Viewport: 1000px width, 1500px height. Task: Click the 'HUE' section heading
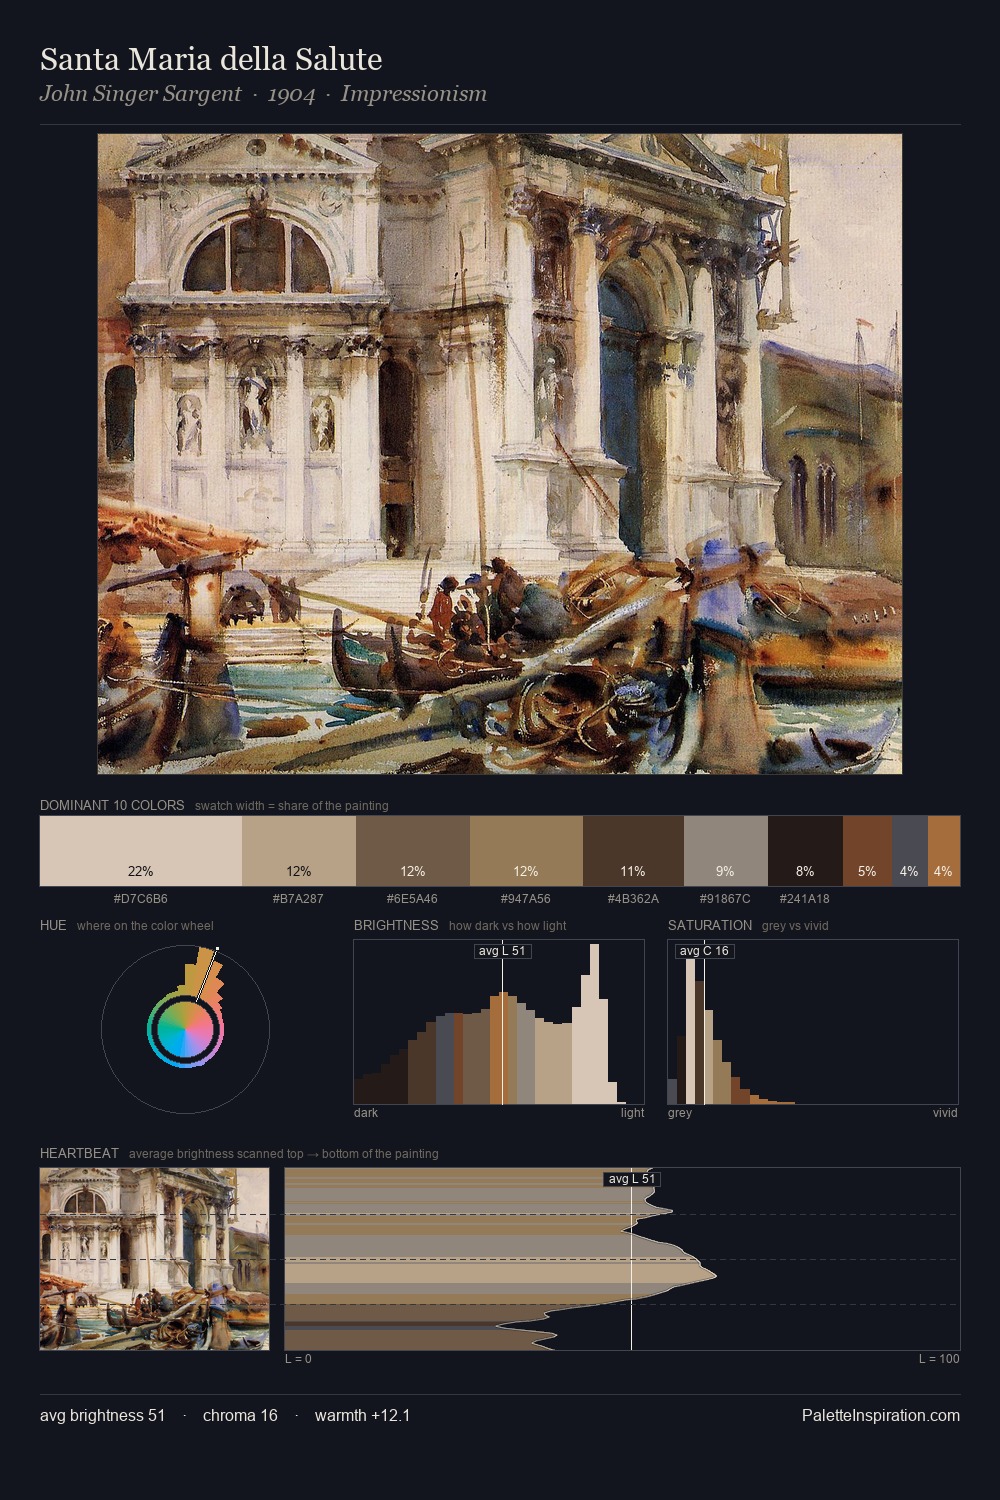point(53,925)
